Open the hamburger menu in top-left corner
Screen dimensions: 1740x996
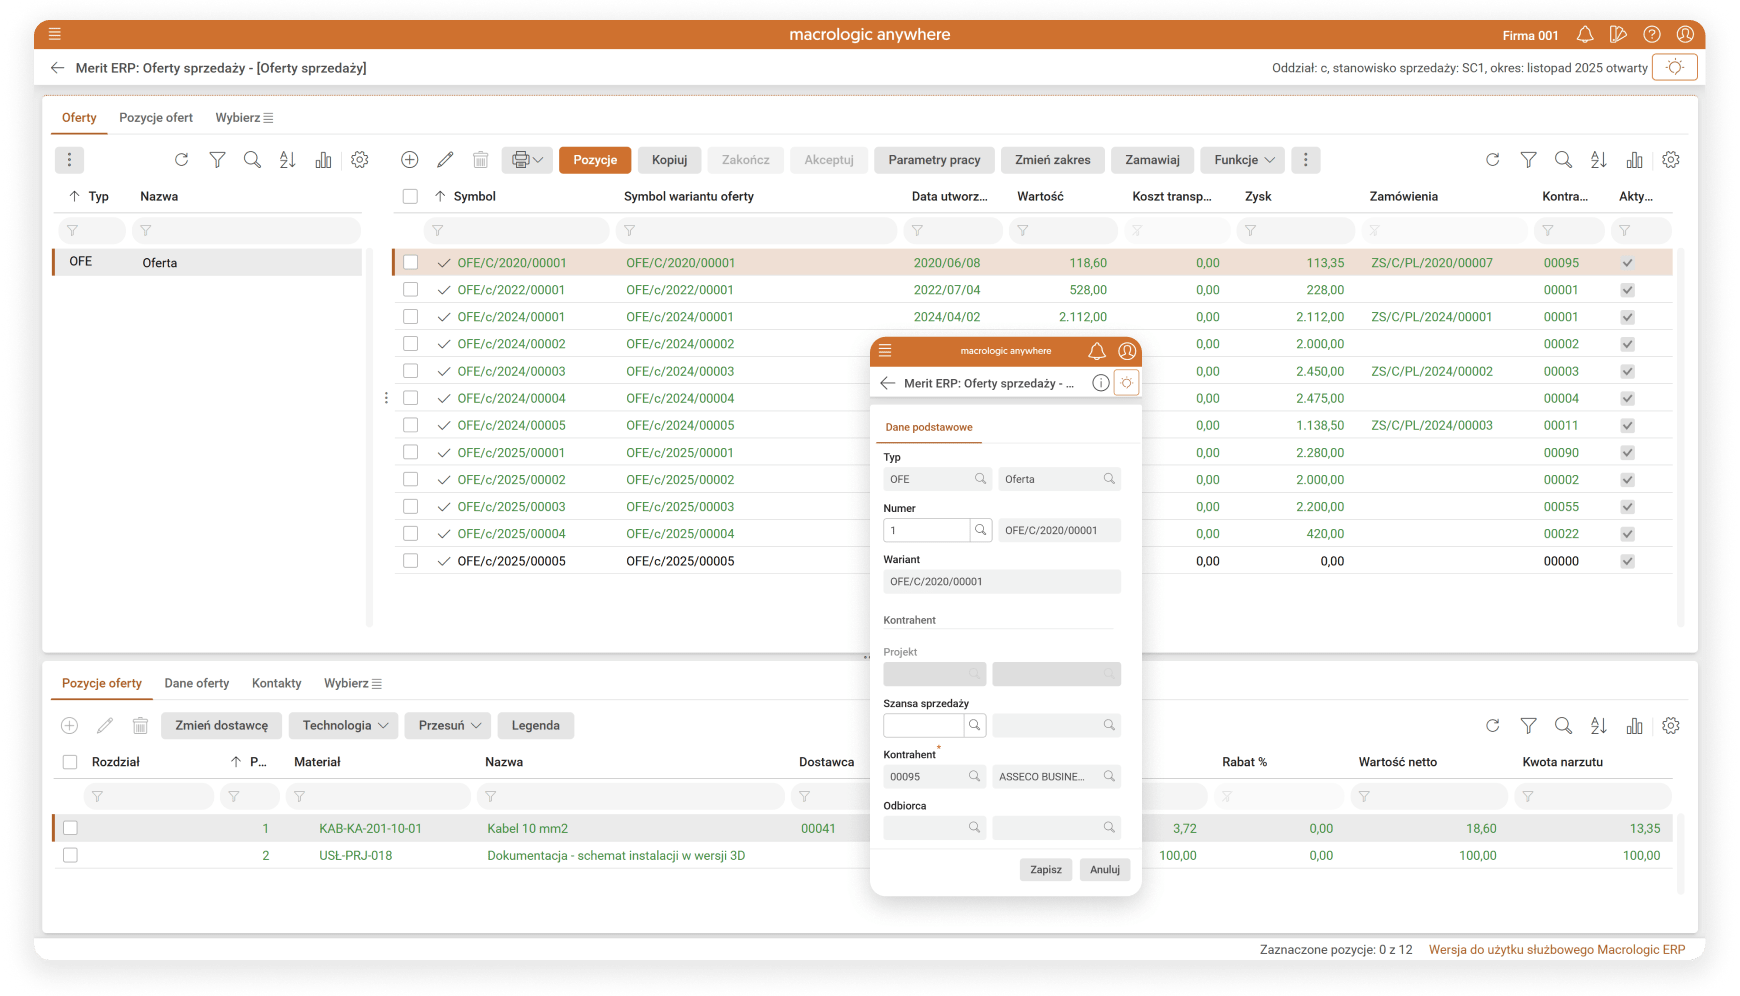(55, 34)
